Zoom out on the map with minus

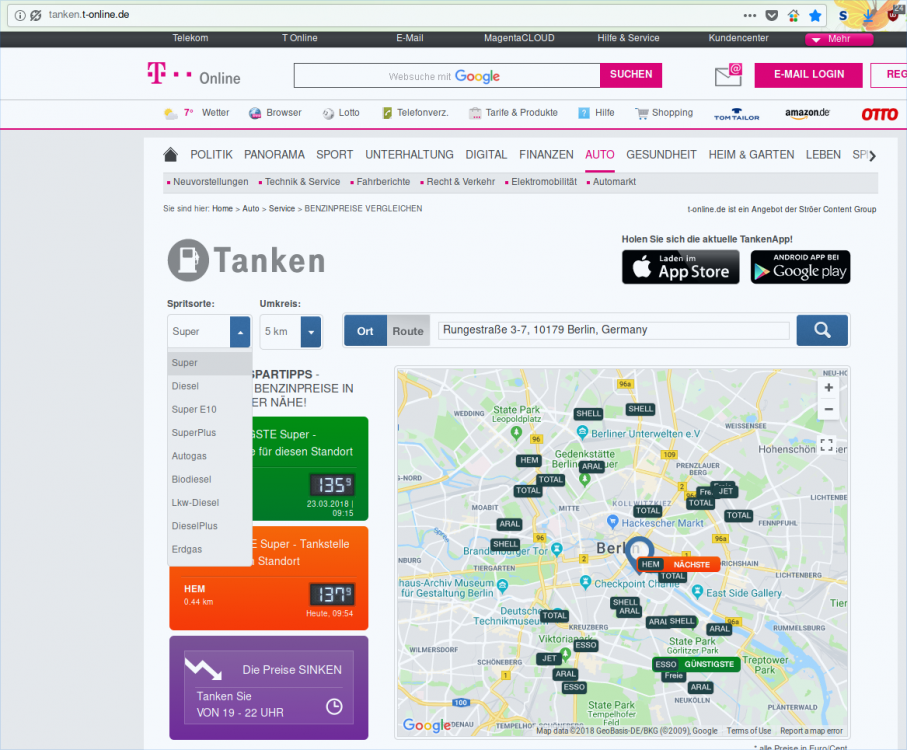pyautogui.click(x=828, y=409)
